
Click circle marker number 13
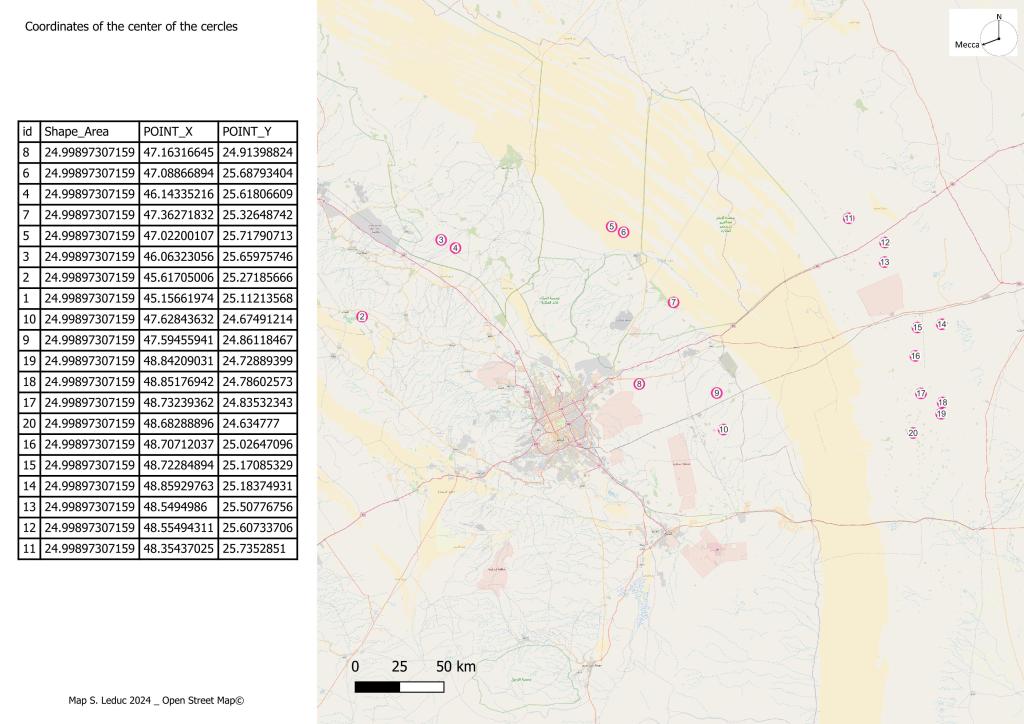884,262
